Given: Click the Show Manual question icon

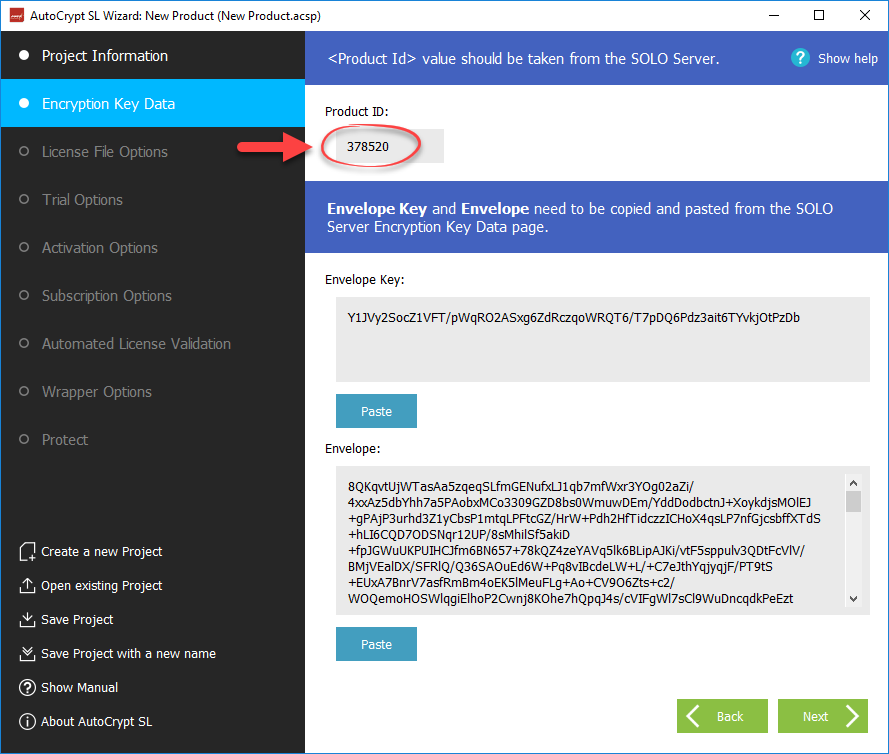Looking at the screenshot, I should pyautogui.click(x=27, y=688).
